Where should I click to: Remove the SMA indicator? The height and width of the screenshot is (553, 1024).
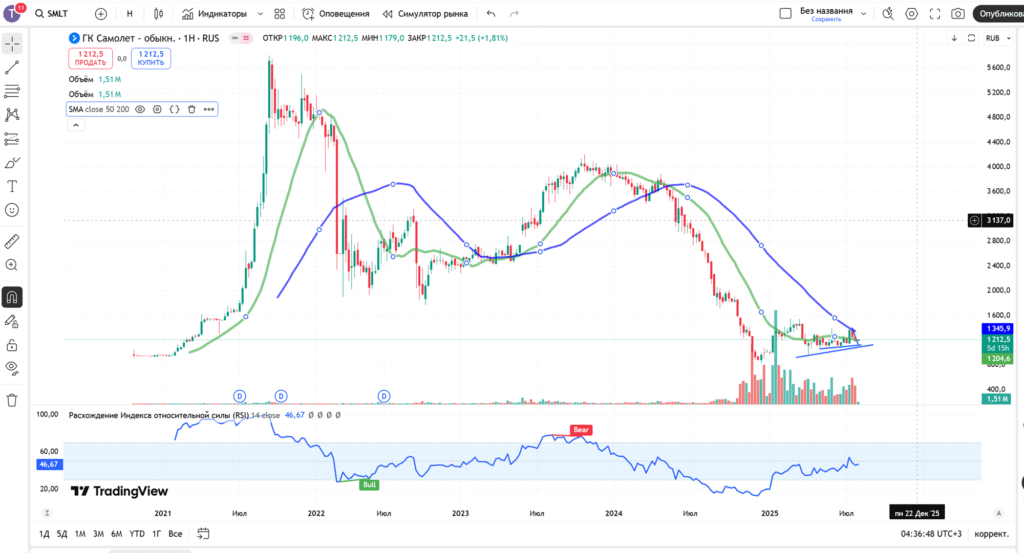(x=191, y=109)
